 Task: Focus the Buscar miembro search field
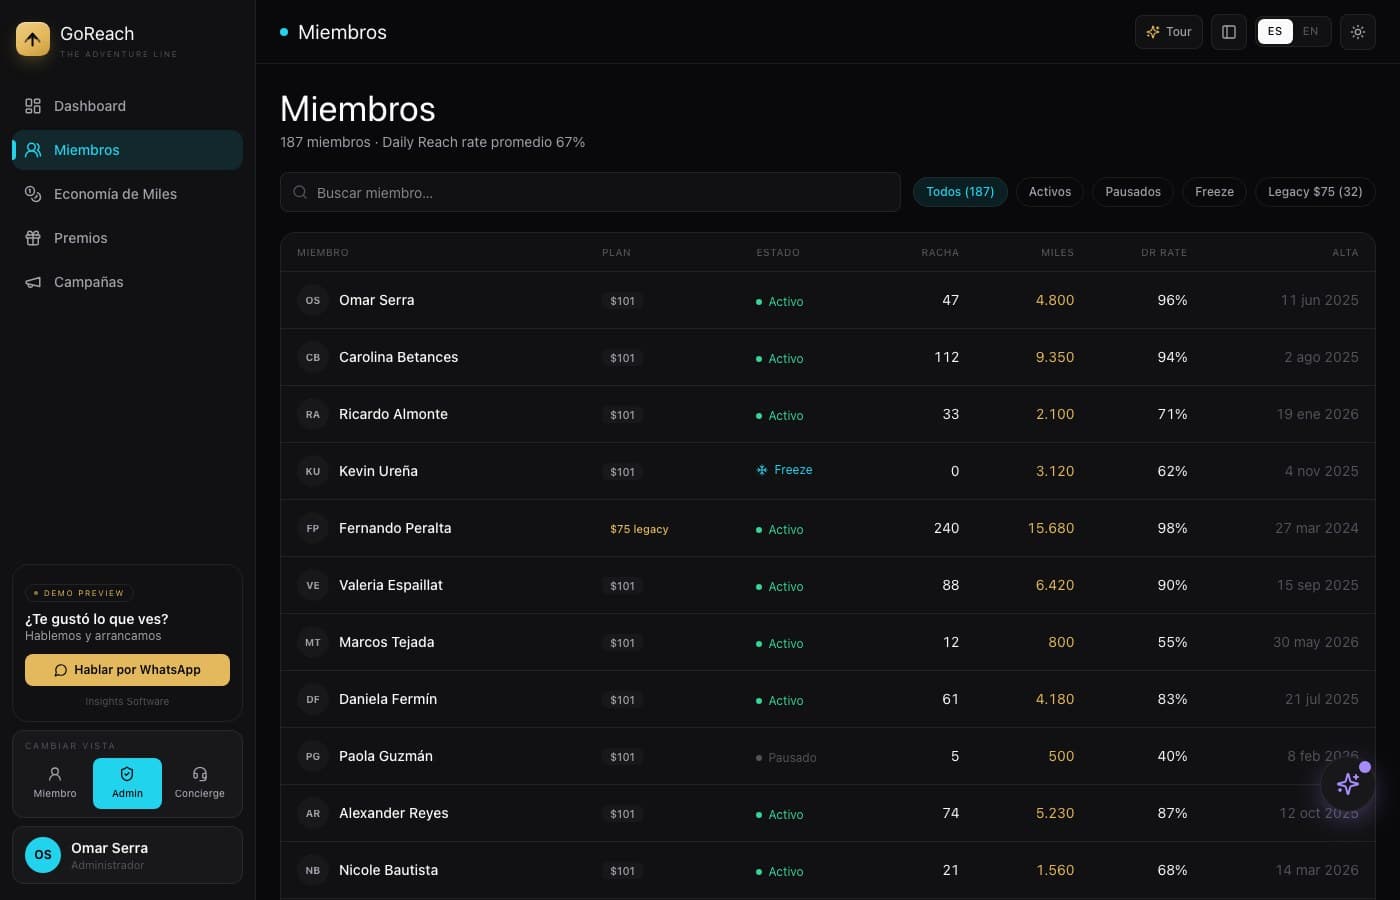click(590, 192)
